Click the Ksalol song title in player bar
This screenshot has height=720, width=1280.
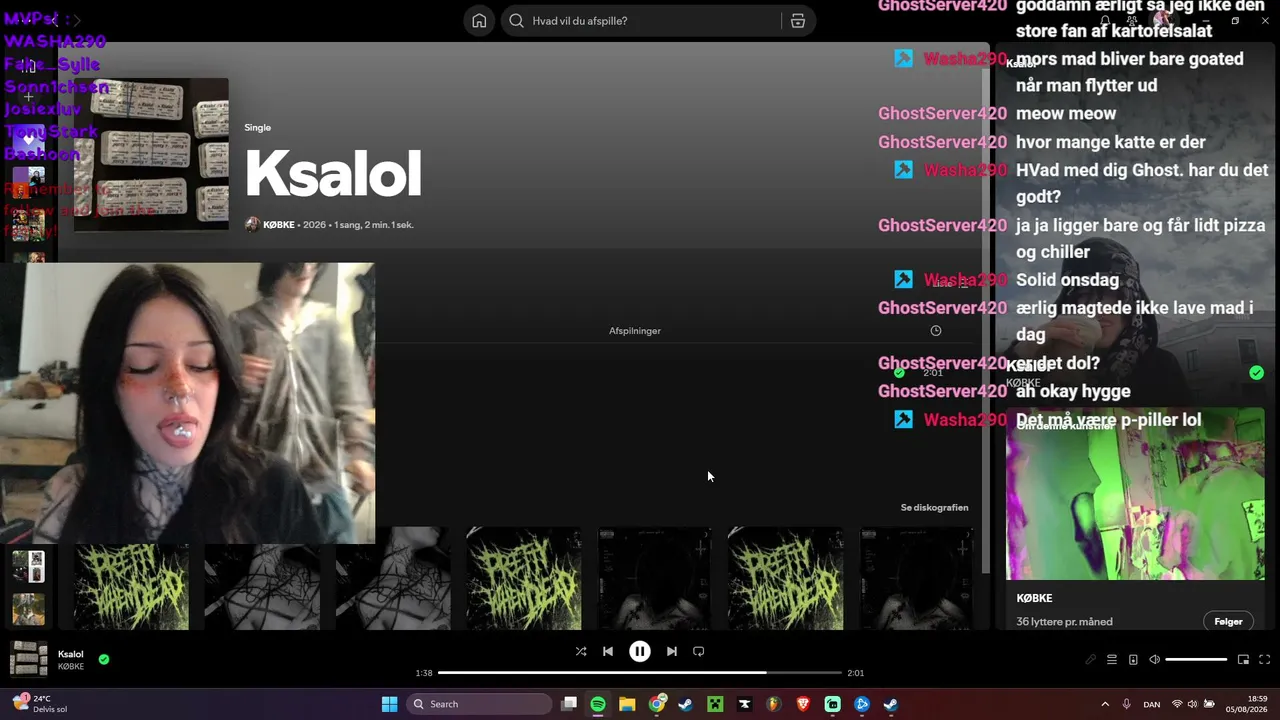coord(71,654)
